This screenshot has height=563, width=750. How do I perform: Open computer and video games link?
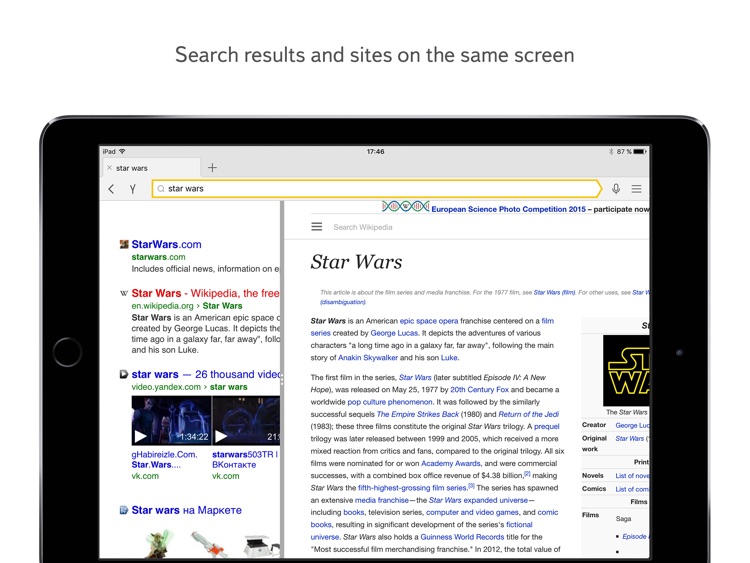click(x=472, y=512)
